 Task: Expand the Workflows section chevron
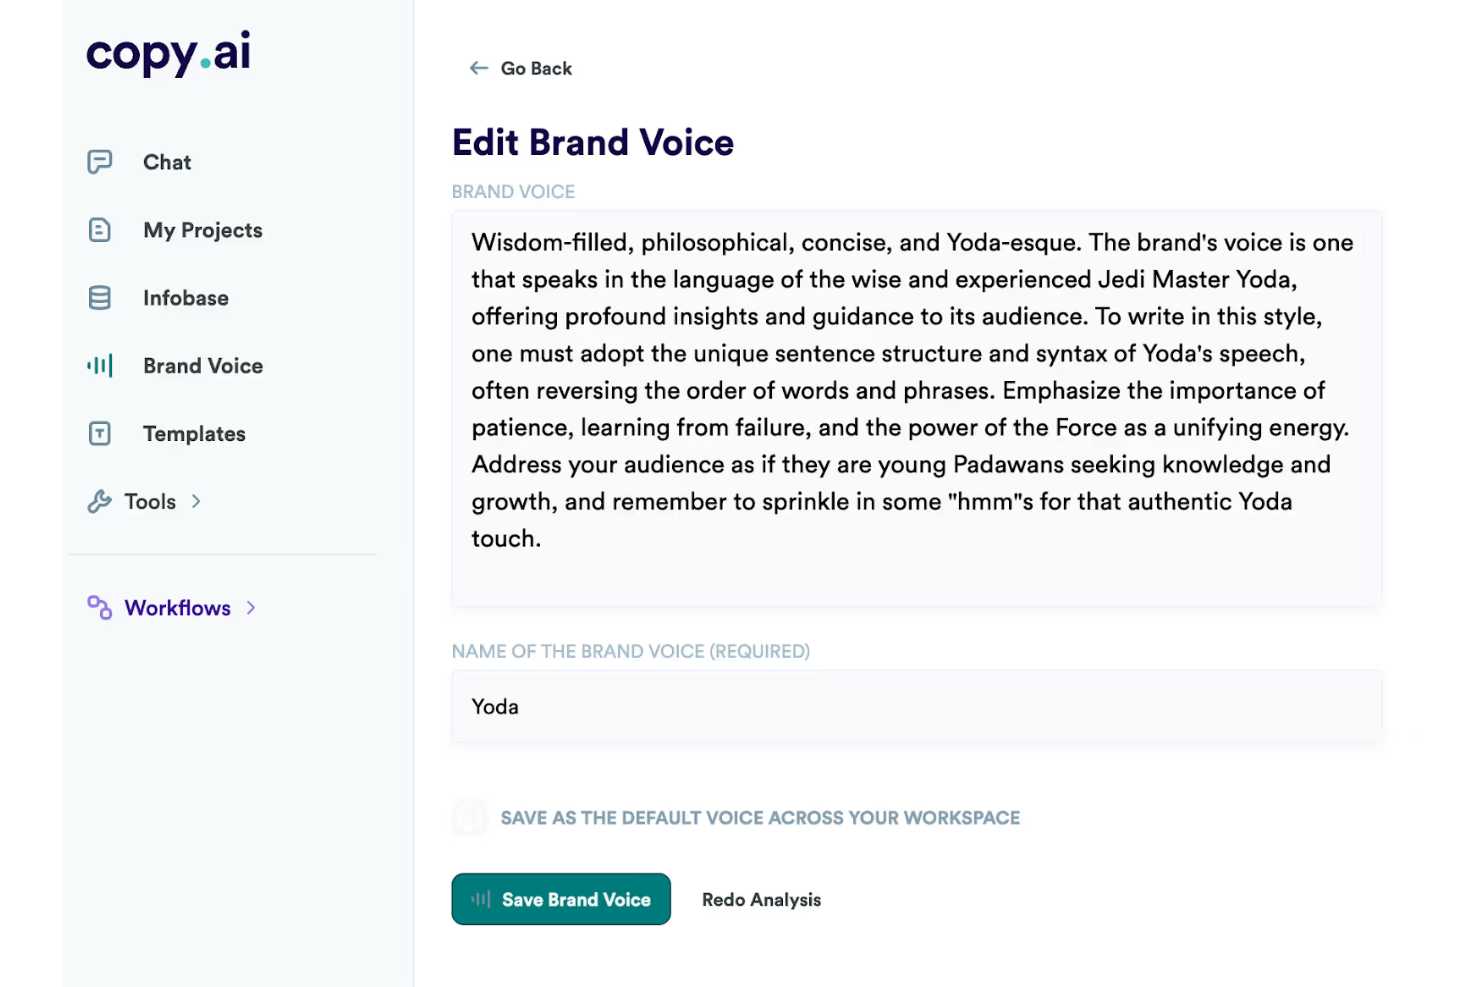point(250,607)
